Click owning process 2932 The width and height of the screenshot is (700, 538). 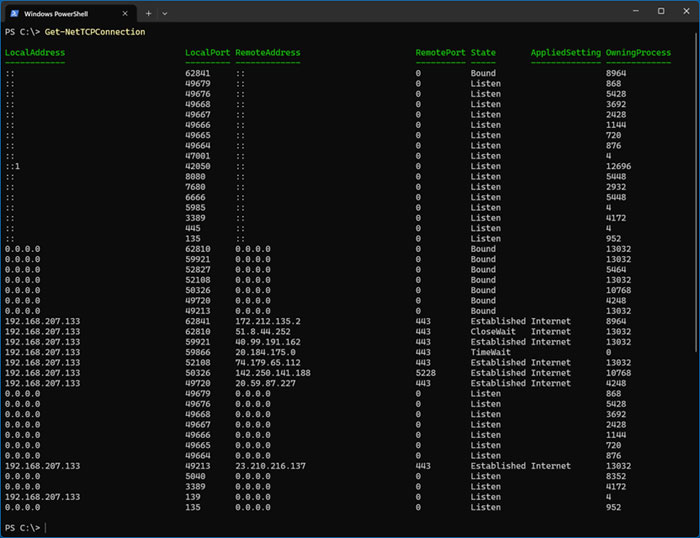click(x=616, y=187)
